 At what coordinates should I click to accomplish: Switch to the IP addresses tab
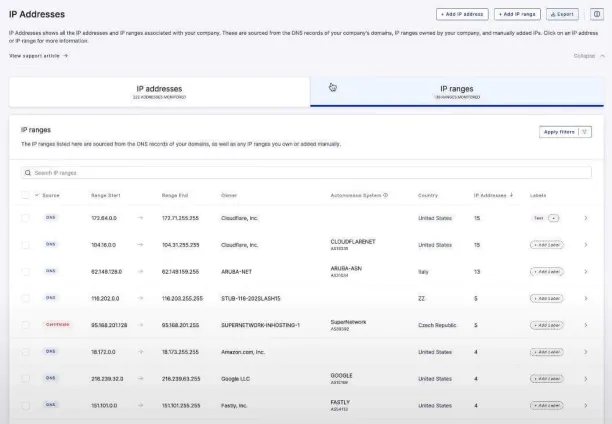pos(159,92)
